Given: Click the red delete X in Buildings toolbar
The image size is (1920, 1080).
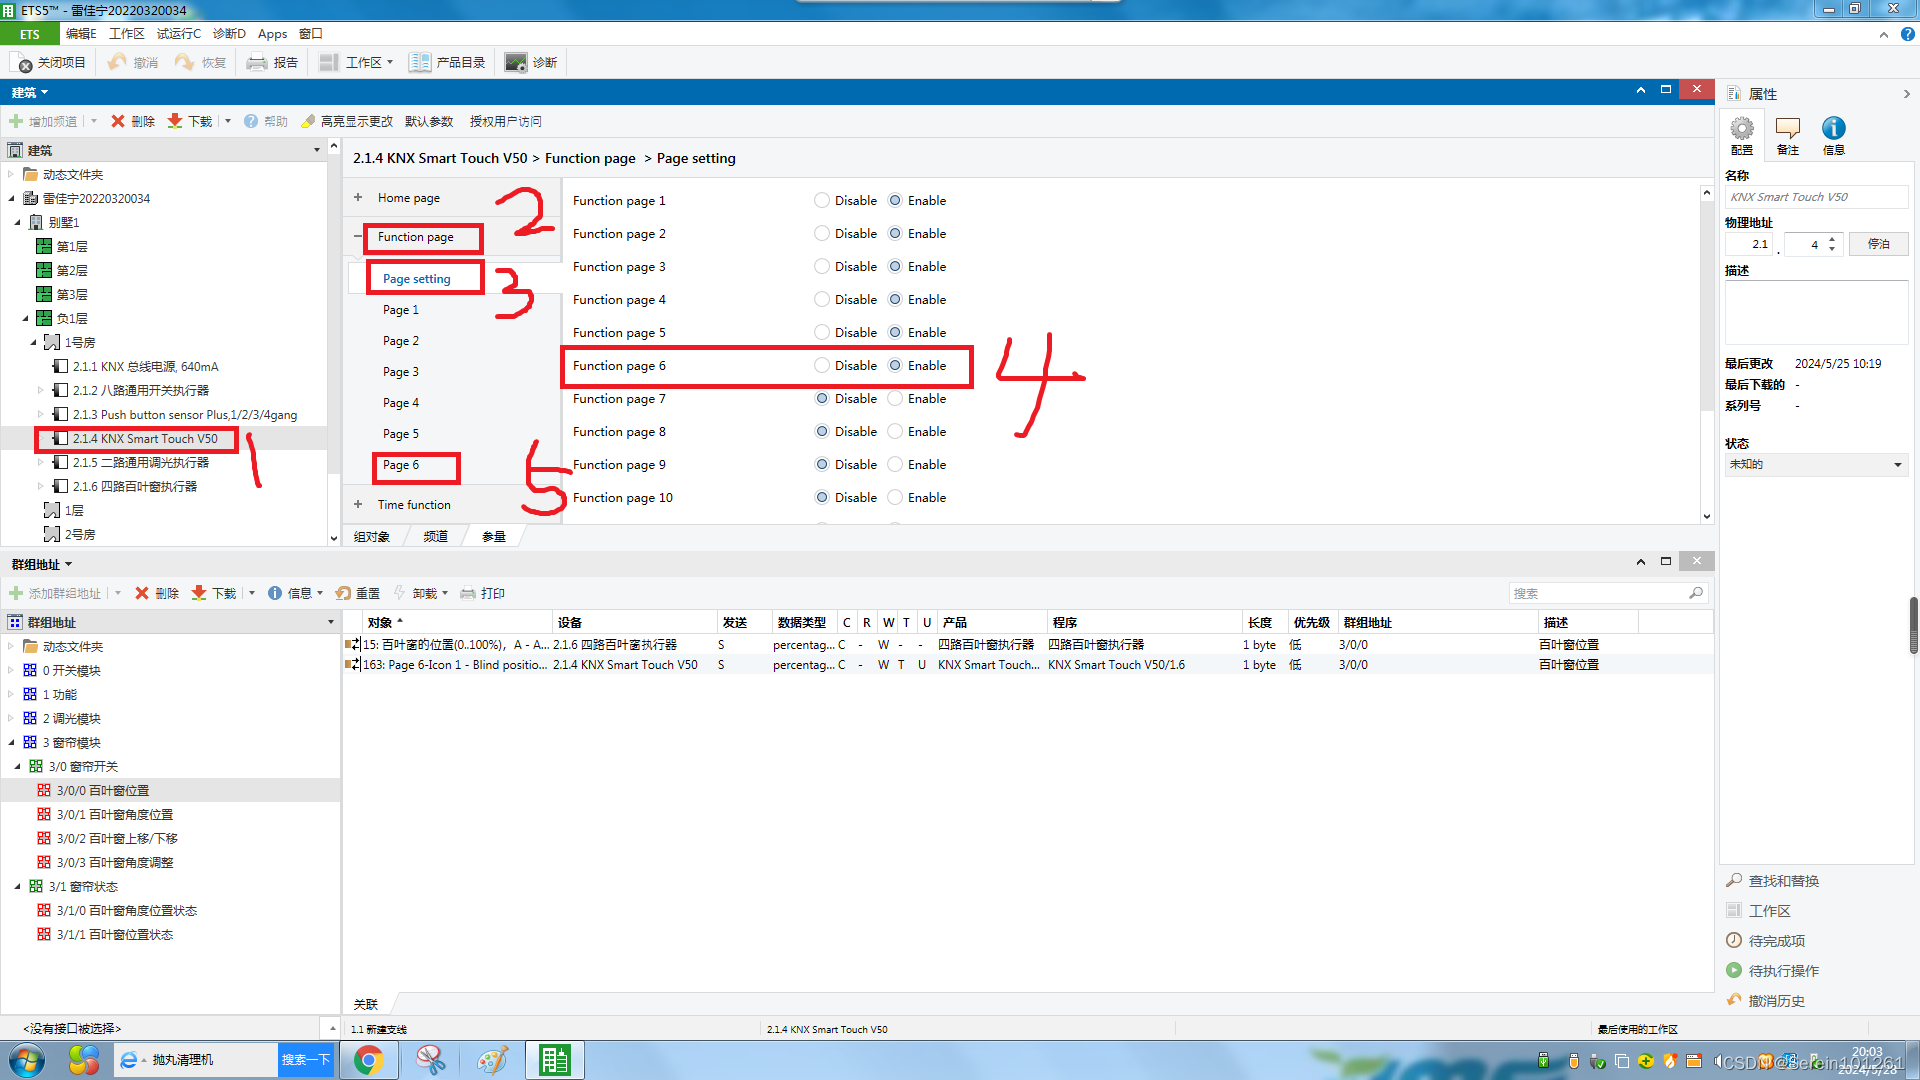Looking at the screenshot, I should [x=118, y=121].
